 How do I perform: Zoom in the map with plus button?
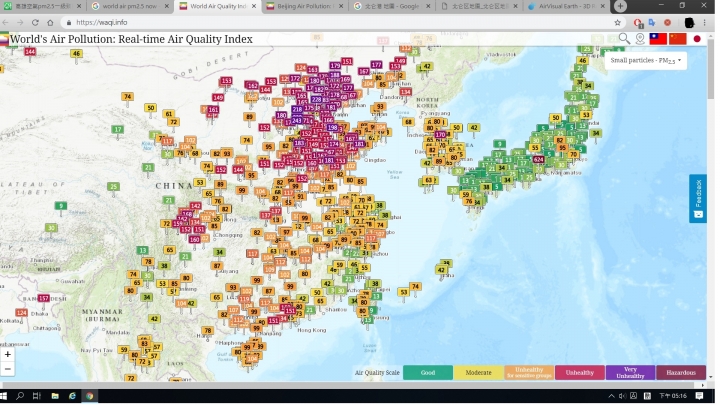click(x=8, y=355)
